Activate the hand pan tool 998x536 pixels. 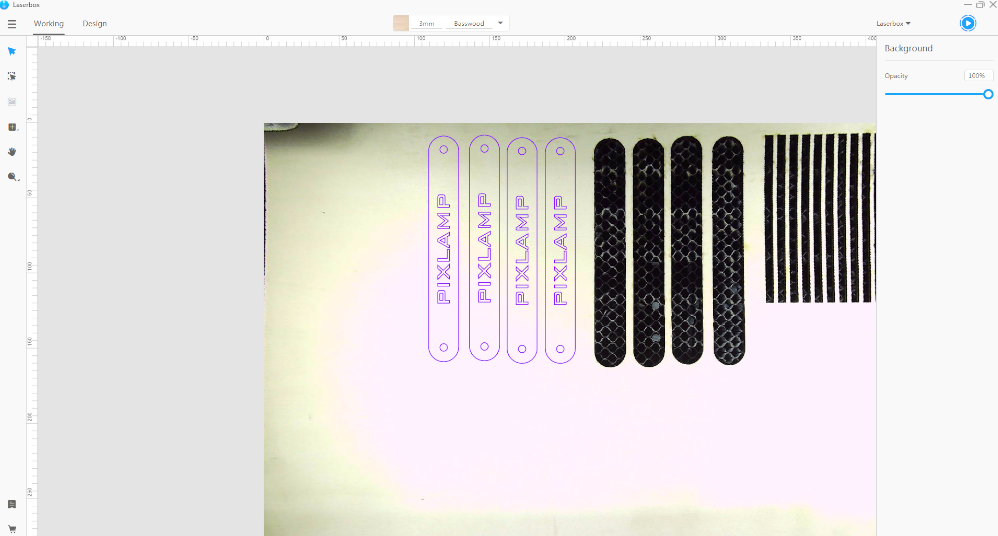pyautogui.click(x=11, y=152)
